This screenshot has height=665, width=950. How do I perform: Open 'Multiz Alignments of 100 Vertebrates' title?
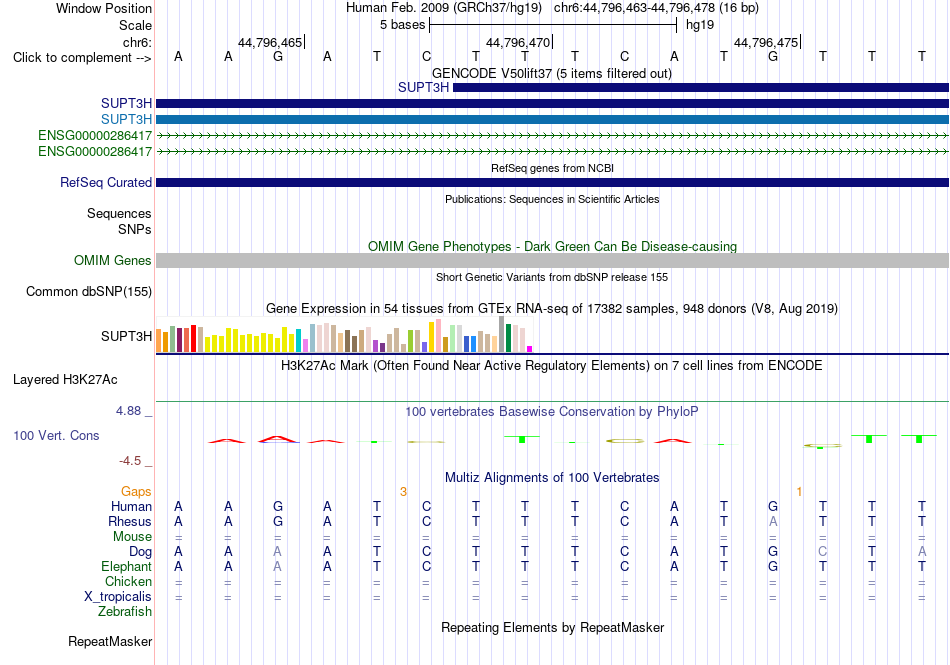click(552, 477)
